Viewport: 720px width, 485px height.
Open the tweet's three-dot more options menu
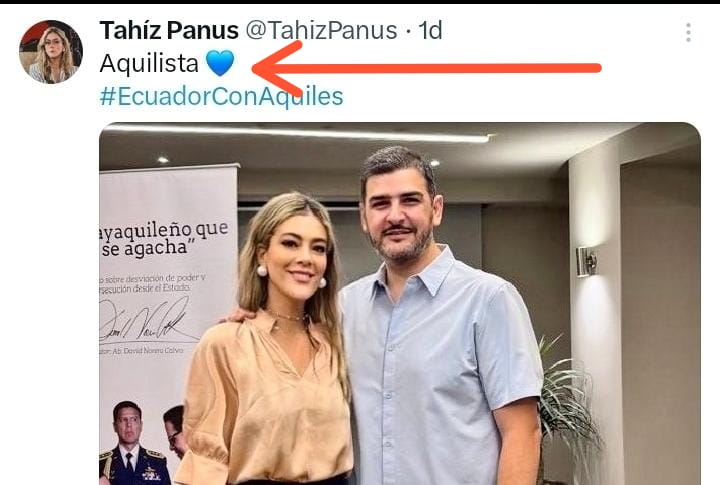click(688, 33)
